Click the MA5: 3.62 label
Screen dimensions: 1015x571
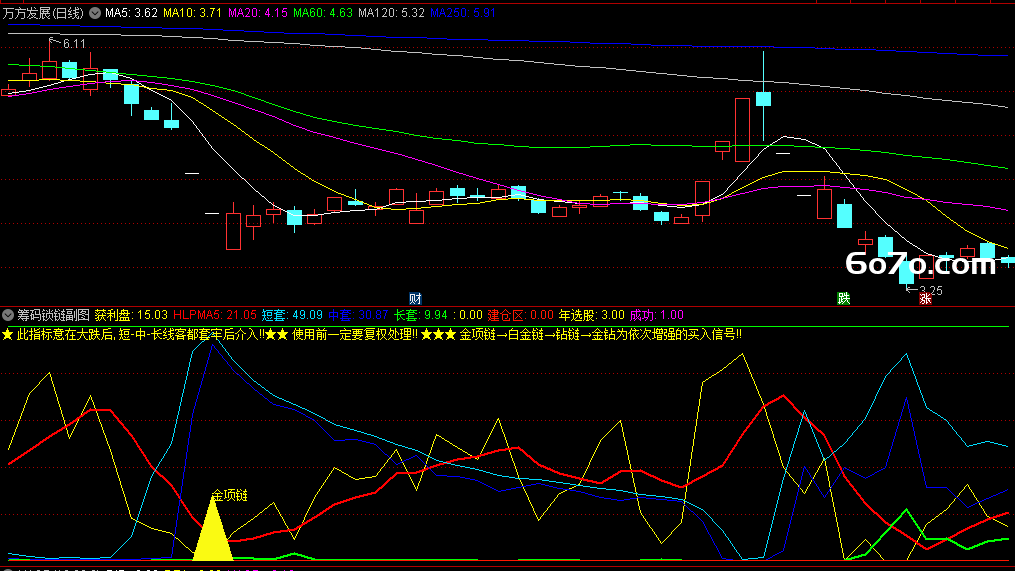coord(131,13)
